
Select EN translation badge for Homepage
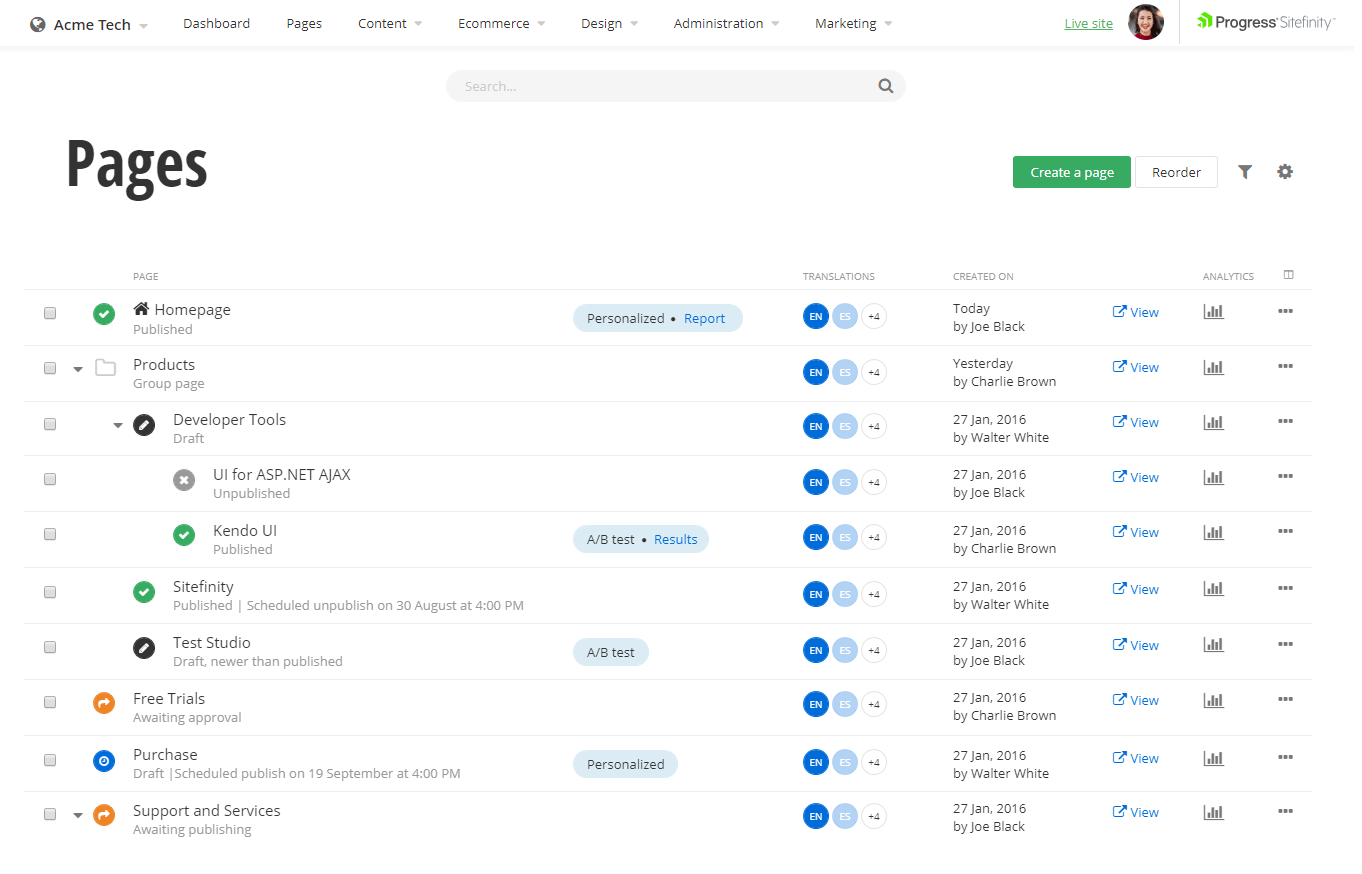[816, 316]
